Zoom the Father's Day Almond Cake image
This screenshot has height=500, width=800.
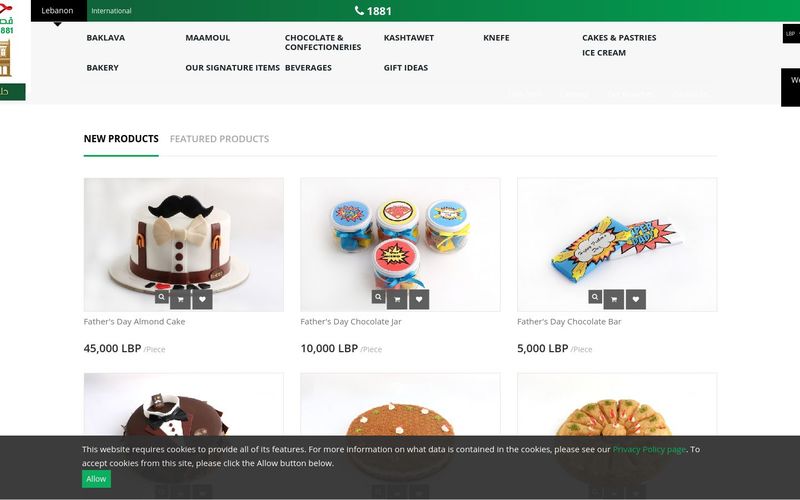click(161, 297)
